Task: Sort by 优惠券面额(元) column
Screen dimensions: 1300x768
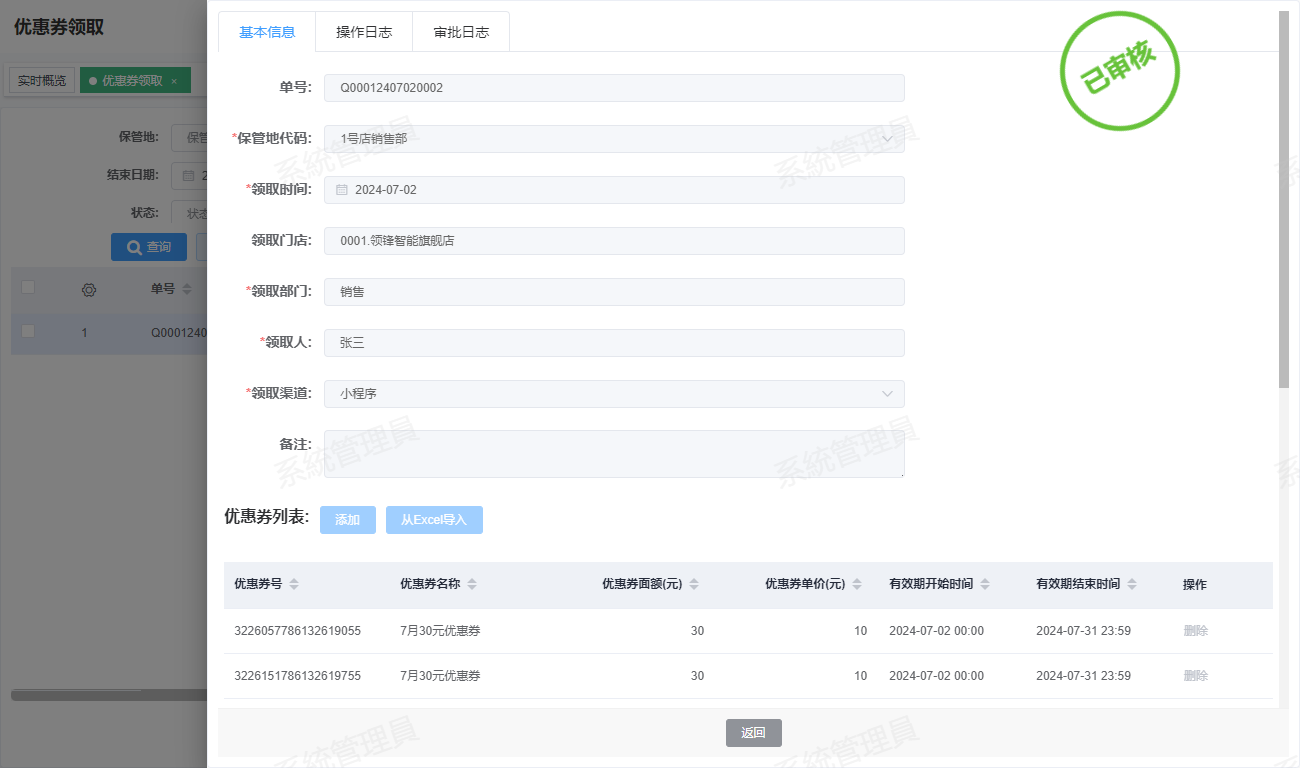Action: pyautogui.click(x=694, y=584)
